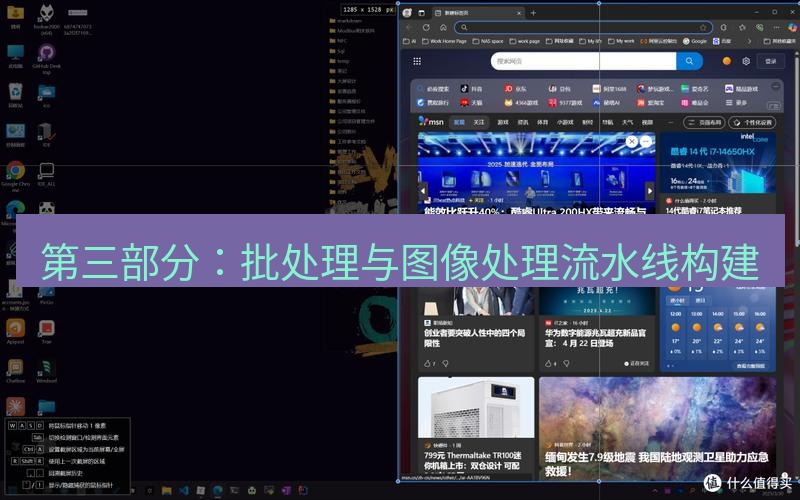Viewport: 800px width, 500px height.
Task: Open the 页面布局 layout button
Action: (x=704, y=122)
